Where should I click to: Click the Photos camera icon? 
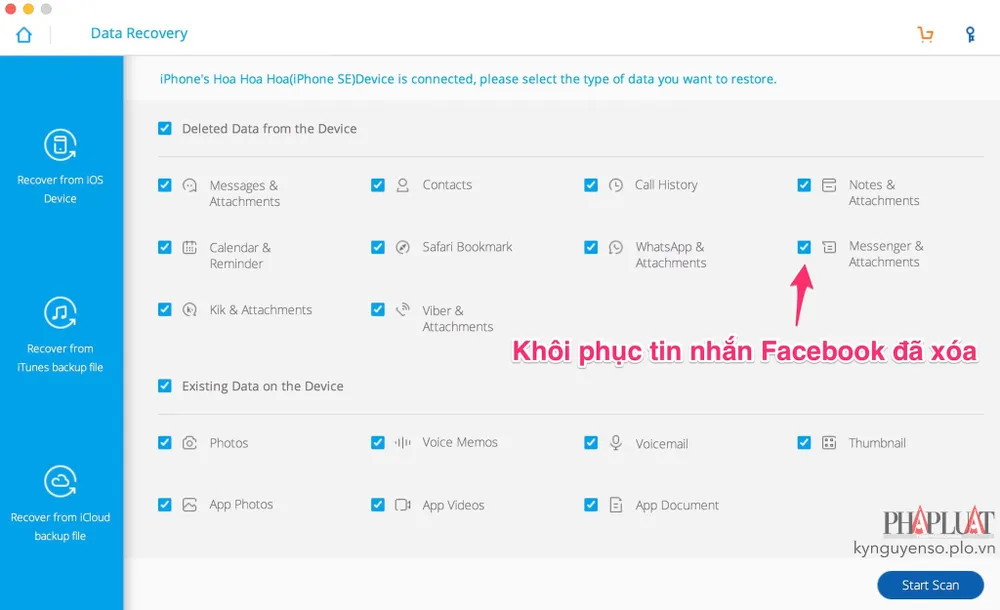(x=190, y=442)
